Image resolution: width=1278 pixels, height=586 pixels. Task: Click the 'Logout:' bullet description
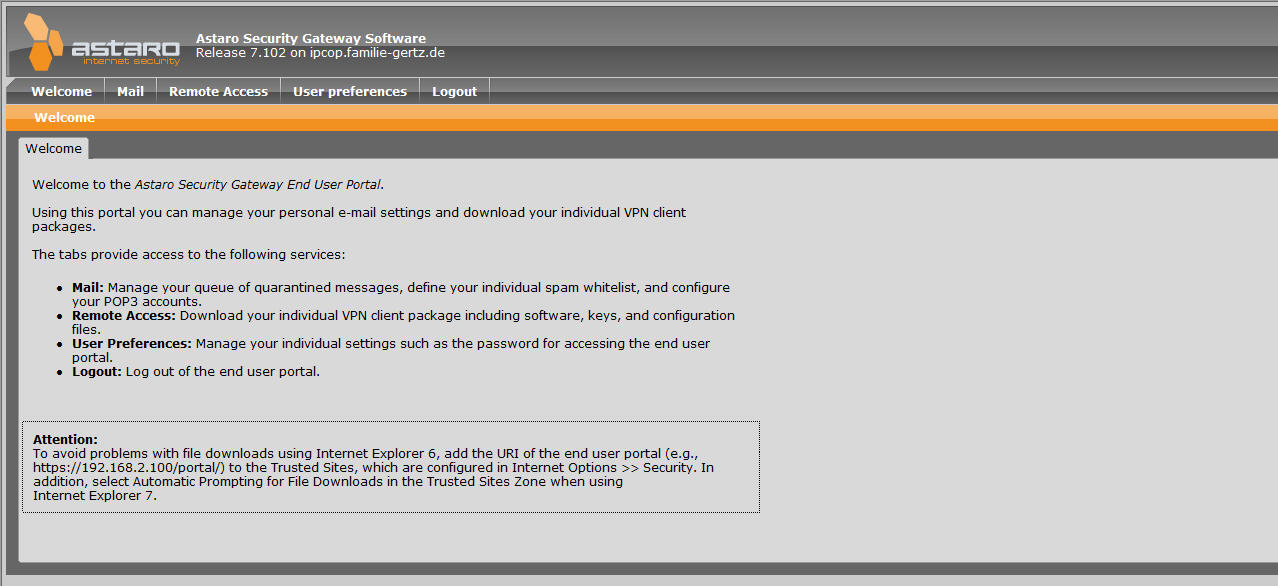[196, 371]
